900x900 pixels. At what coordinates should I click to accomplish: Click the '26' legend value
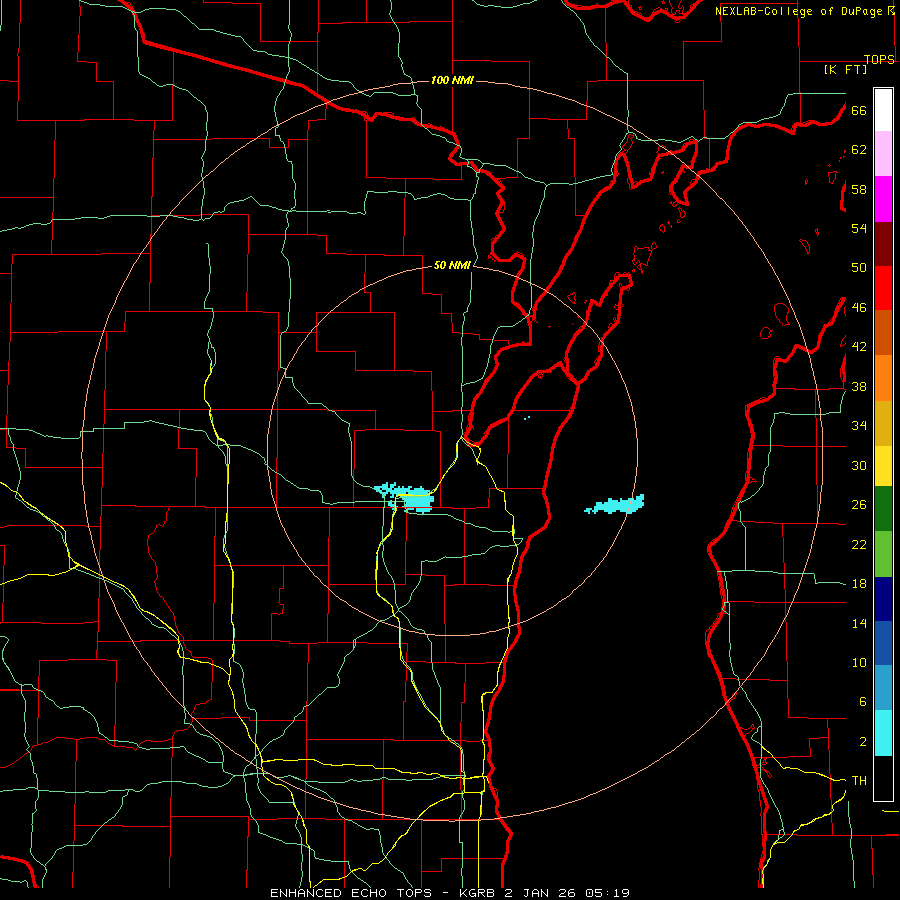click(x=859, y=505)
